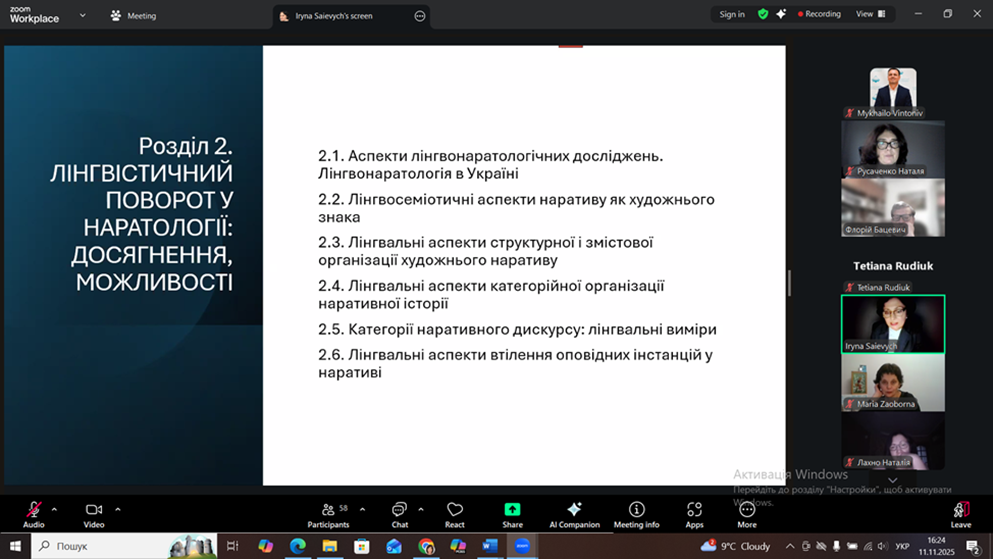Open the View layout menu
Screen dimensions: 993x559
(870, 15)
